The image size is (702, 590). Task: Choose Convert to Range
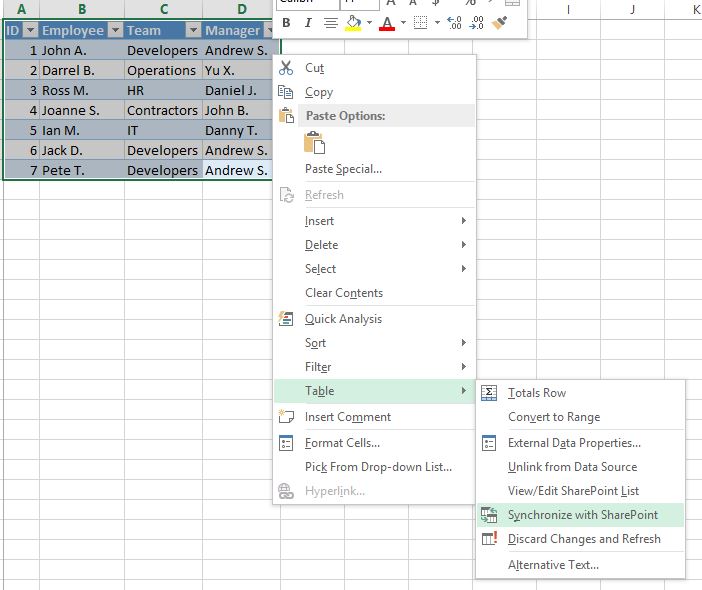(x=554, y=417)
